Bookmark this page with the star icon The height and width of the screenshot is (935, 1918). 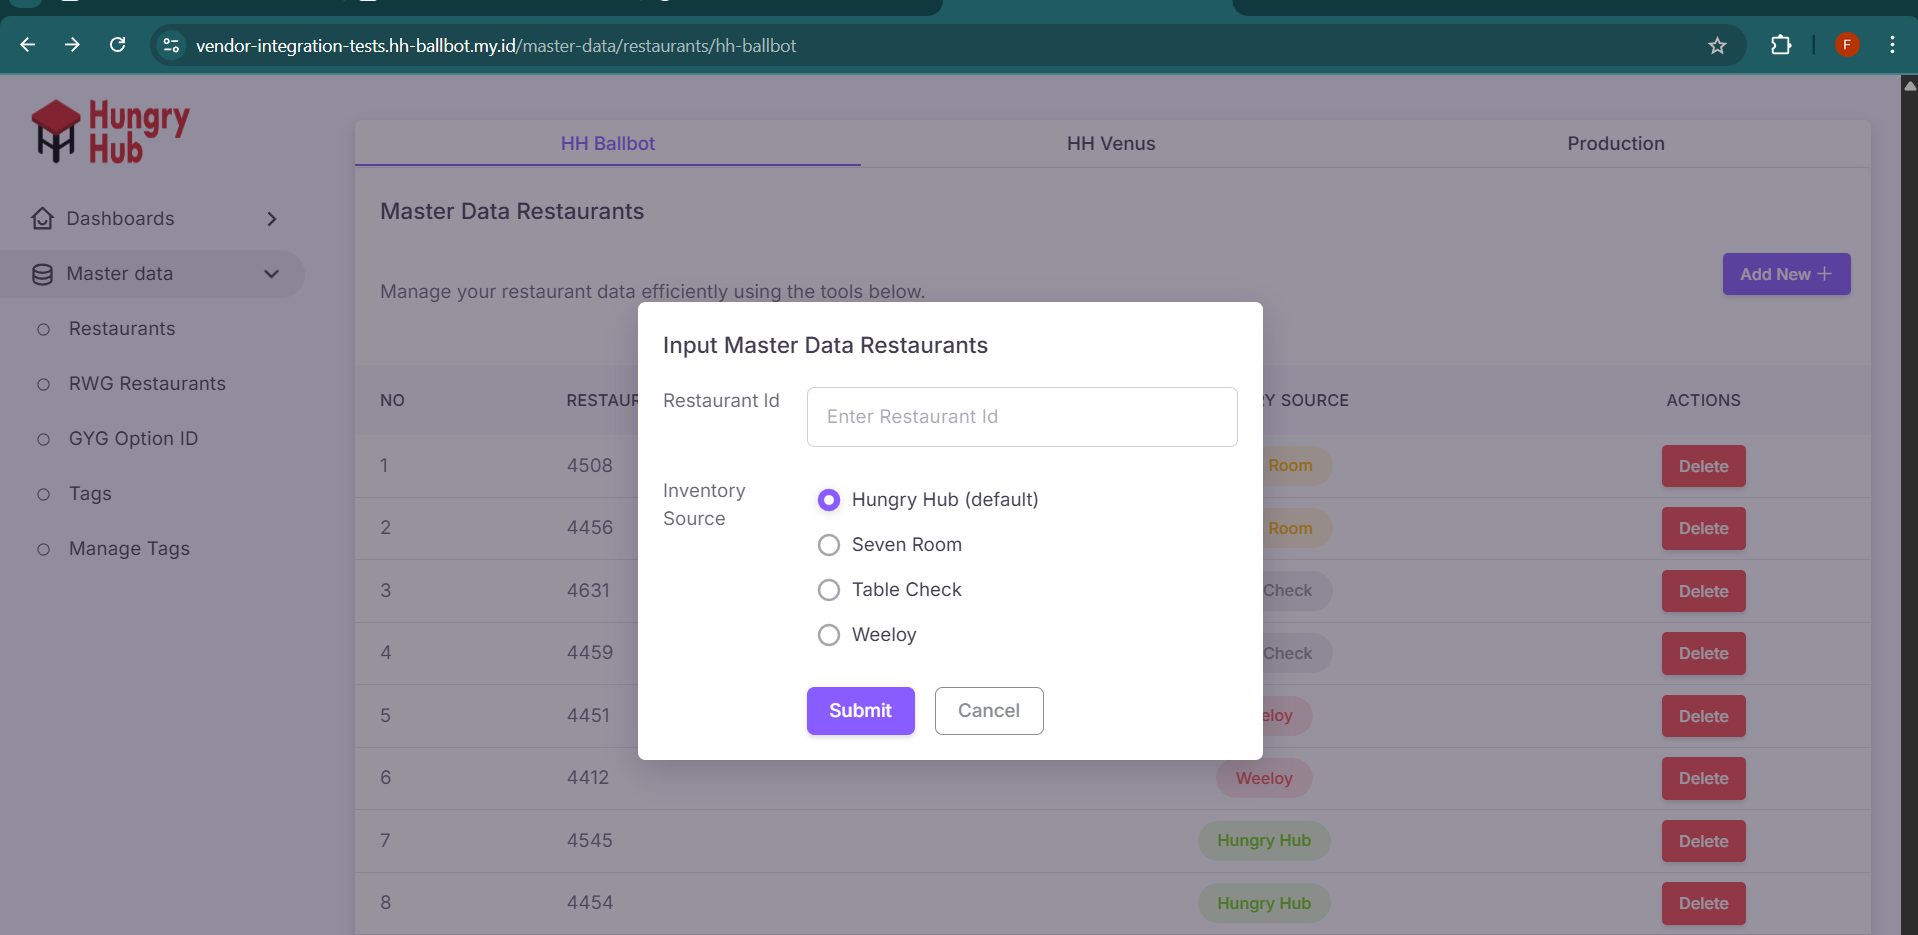pyautogui.click(x=1717, y=46)
